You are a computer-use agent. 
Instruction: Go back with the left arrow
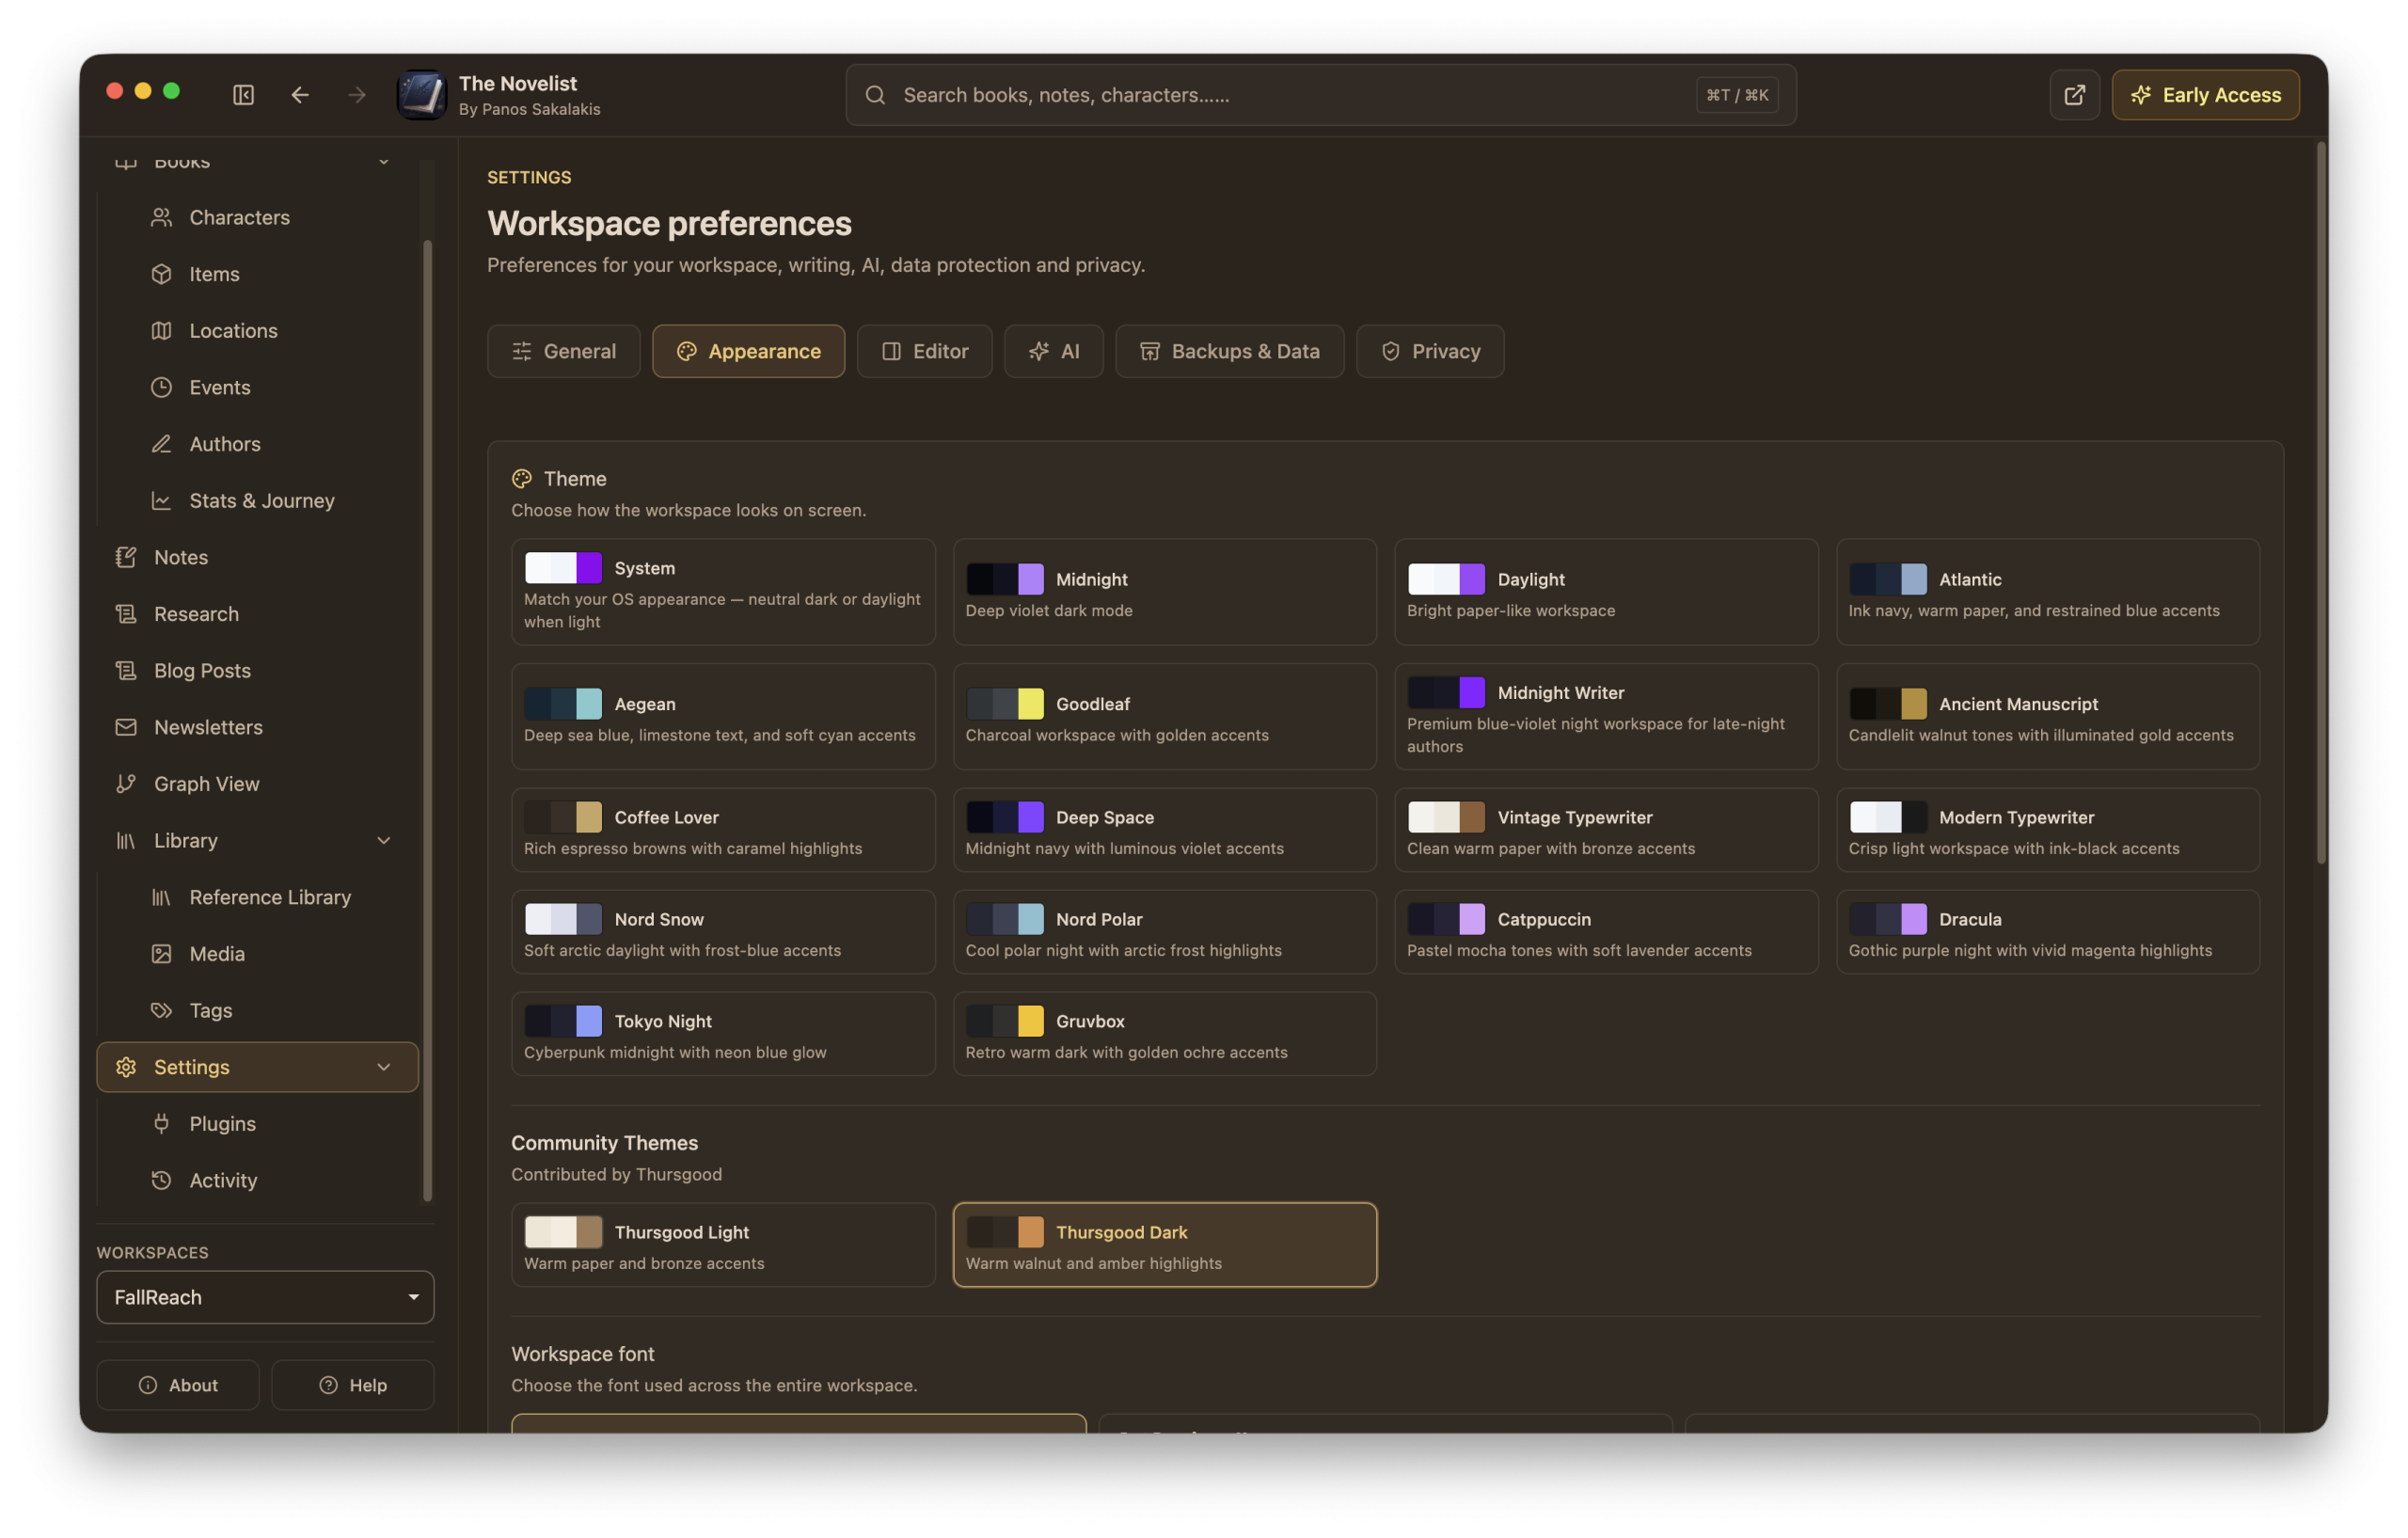[x=300, y=95]
